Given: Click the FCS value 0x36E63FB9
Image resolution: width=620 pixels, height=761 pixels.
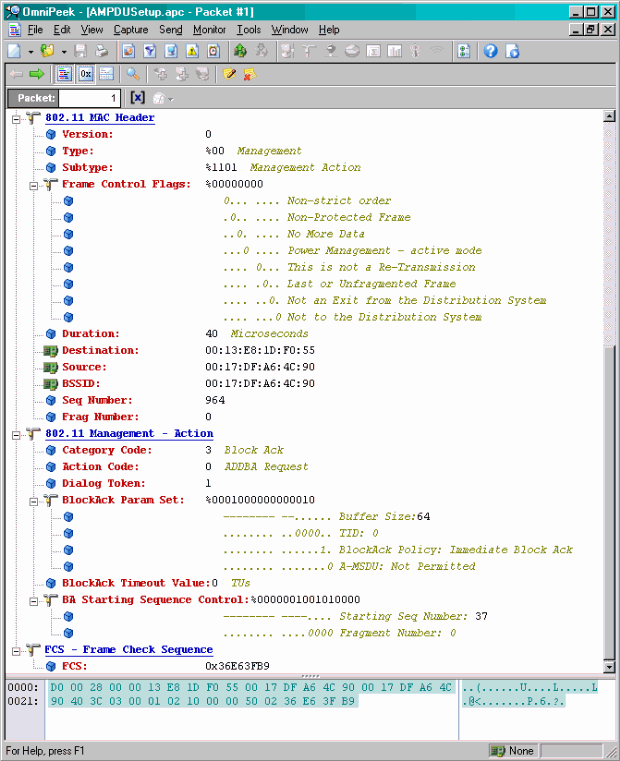Looking at the screenshot, I should click(x=237, y=666).
